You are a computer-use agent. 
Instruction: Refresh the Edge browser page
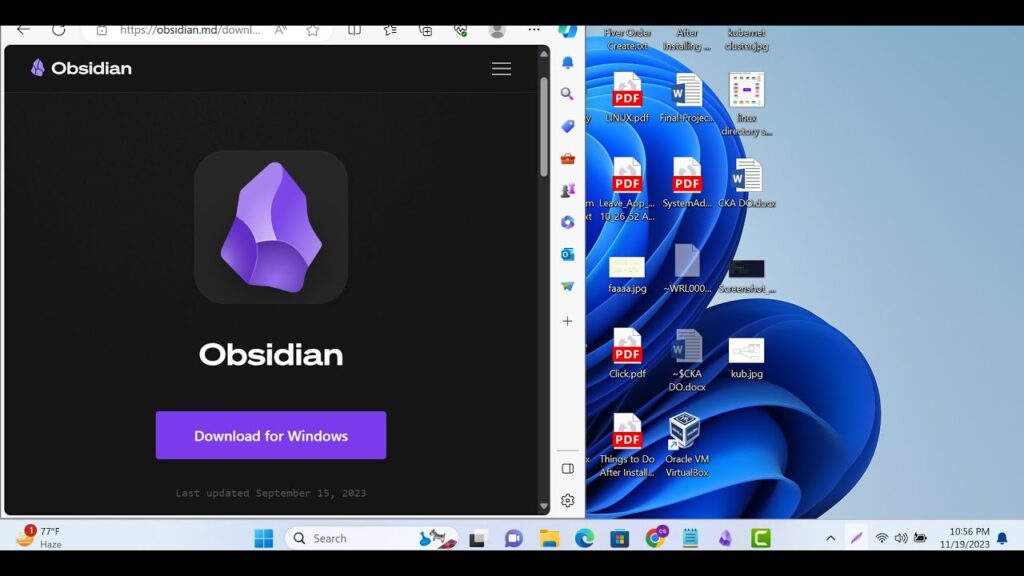(x=59, y=30)
